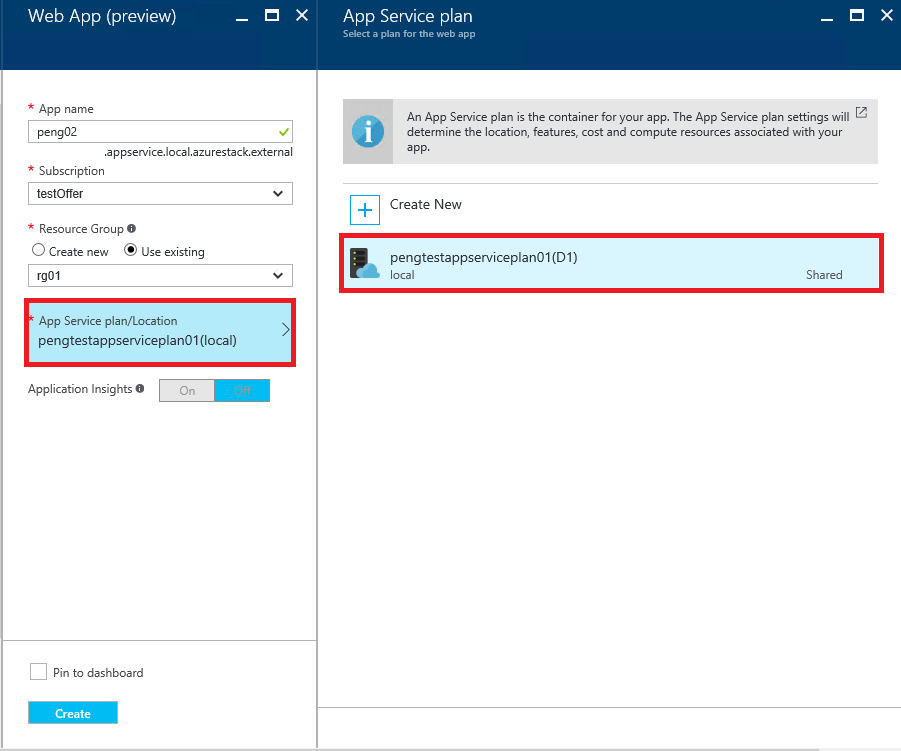901x751 pixels.
Task: Click the Application Insights label
Action: (x=80, y=389)
